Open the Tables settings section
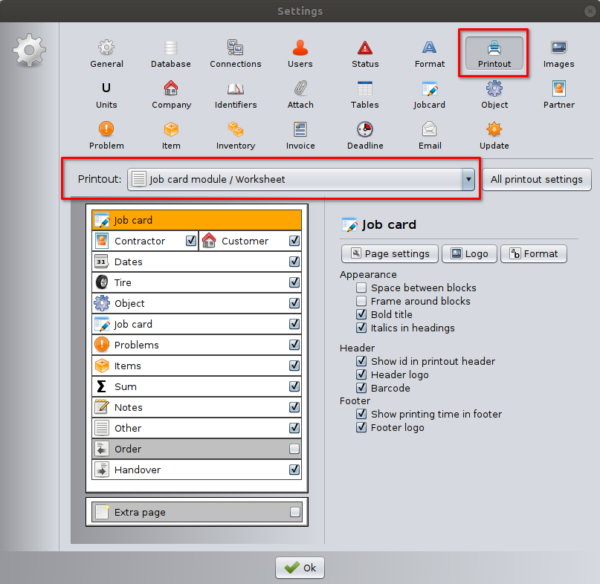600x584 pixels. tap(365, 95)
